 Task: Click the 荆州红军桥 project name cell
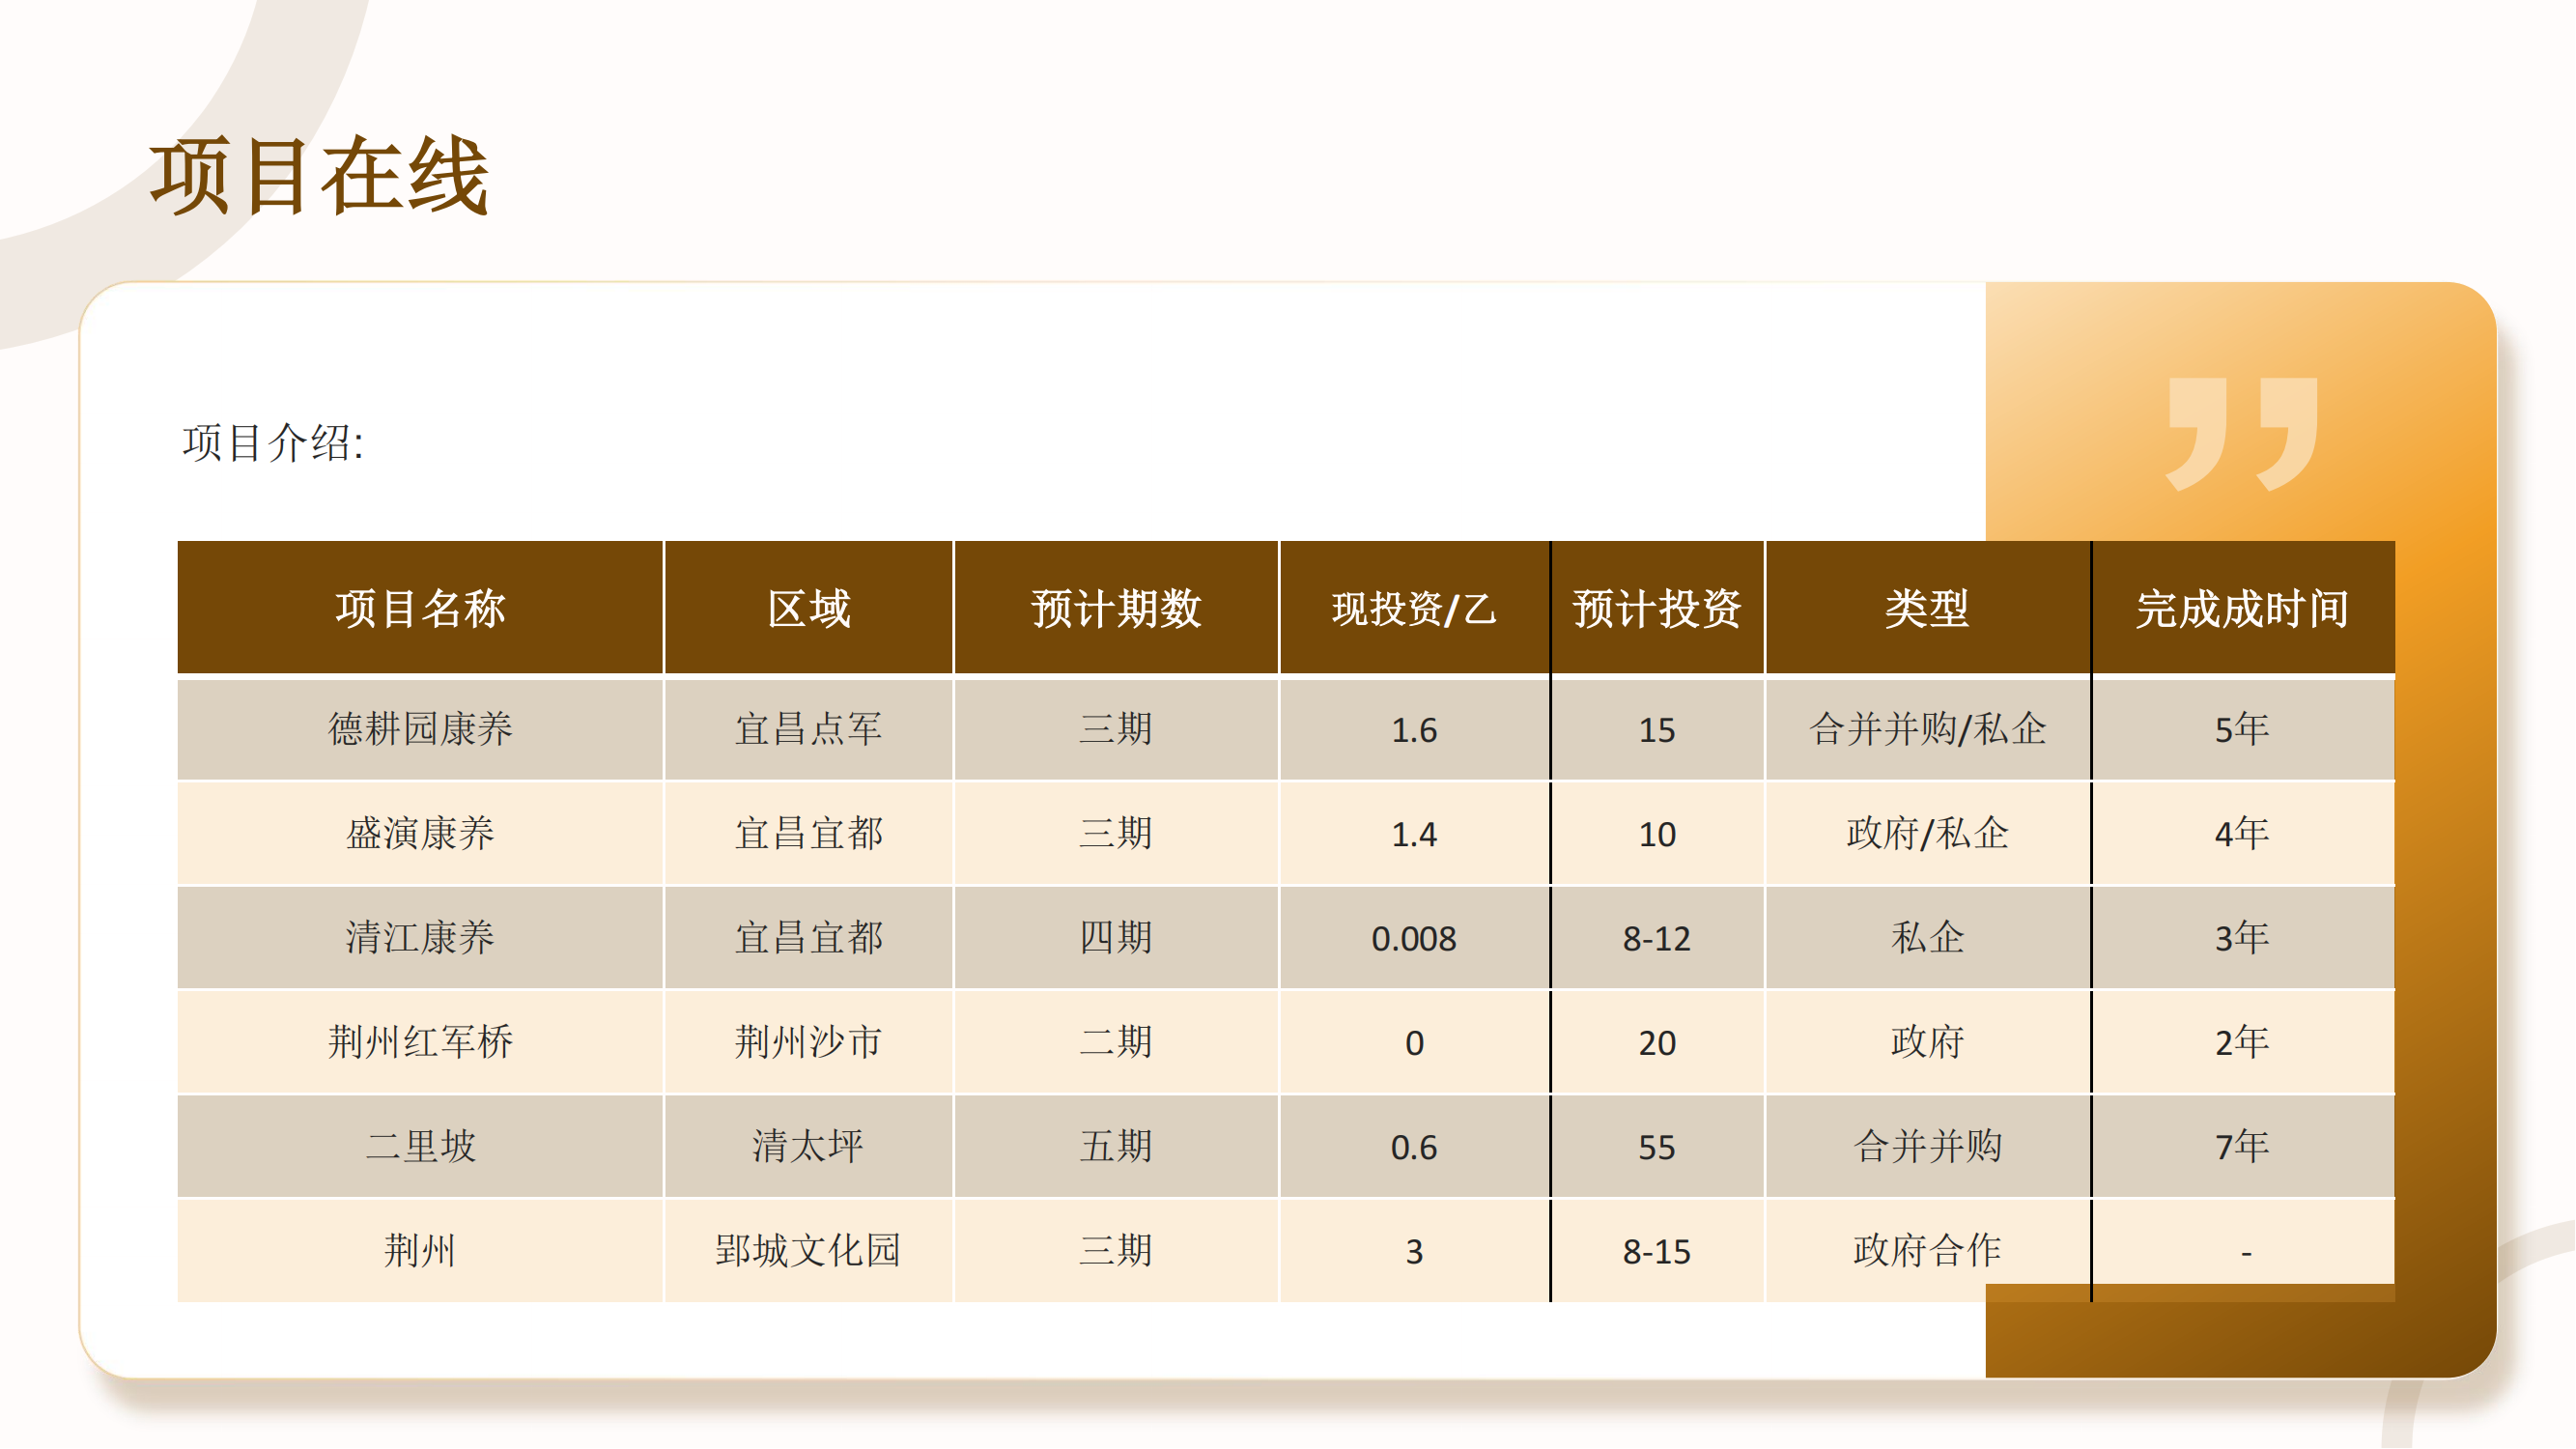tap(420, 1042)
